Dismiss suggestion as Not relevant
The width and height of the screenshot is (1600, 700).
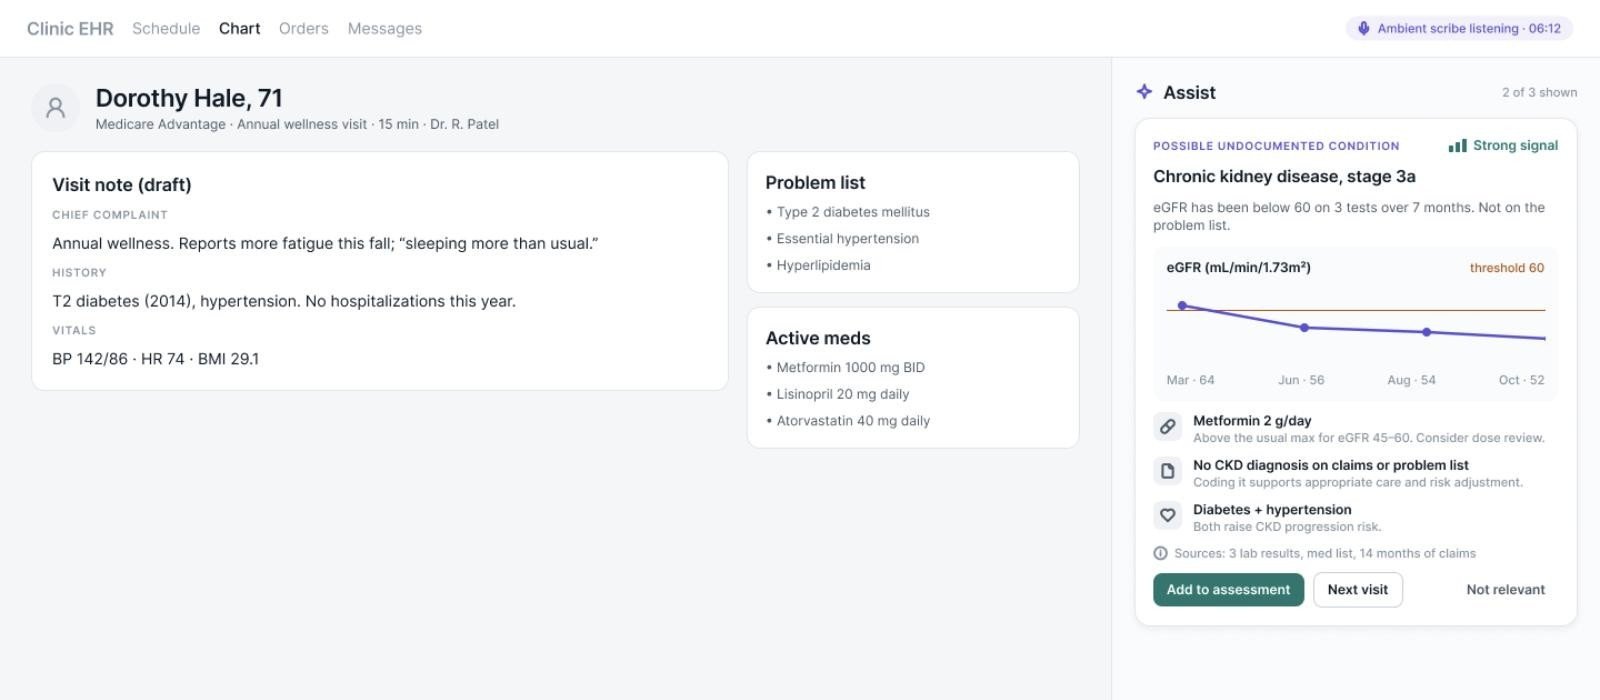pyautogui.click(x=1505, y=590)
